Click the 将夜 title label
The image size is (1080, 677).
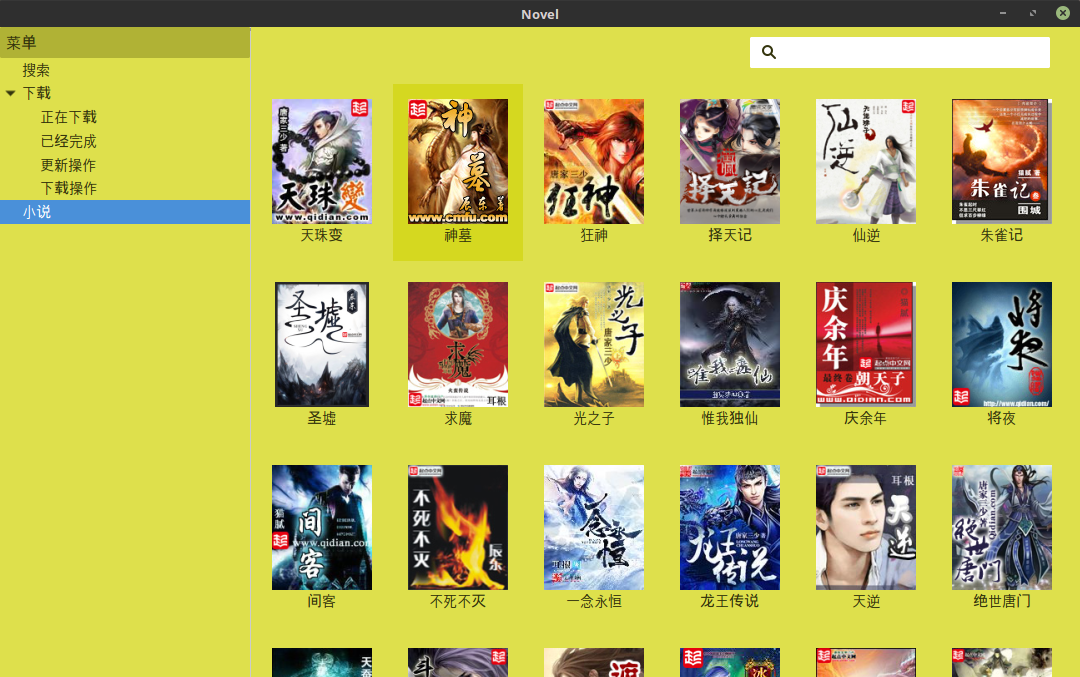click(x=1002, y=419)
